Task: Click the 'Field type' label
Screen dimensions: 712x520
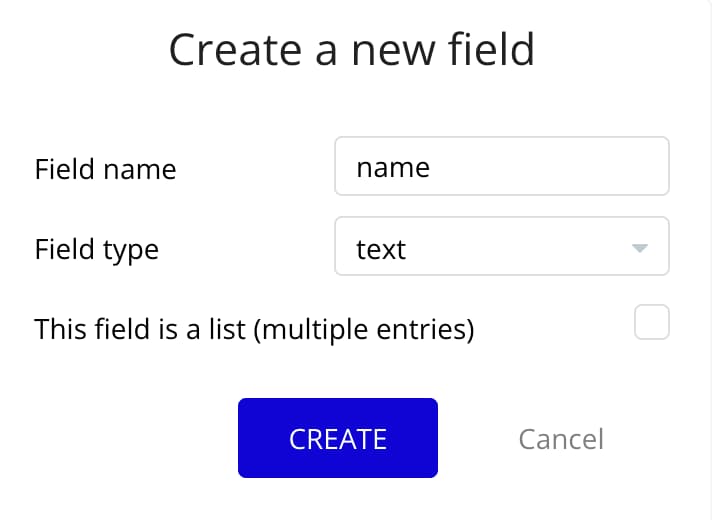Action: point(97,249)
